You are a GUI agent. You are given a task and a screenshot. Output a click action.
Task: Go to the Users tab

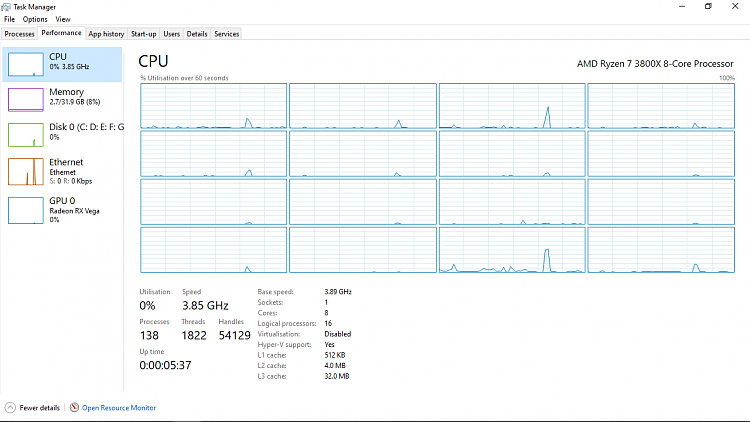pyautogui.click(x=171, y=34)
